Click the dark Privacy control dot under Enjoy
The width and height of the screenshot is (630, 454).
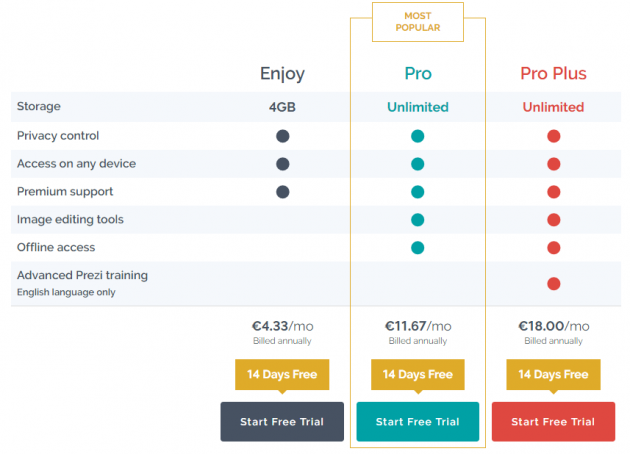(x=282, y=136)
